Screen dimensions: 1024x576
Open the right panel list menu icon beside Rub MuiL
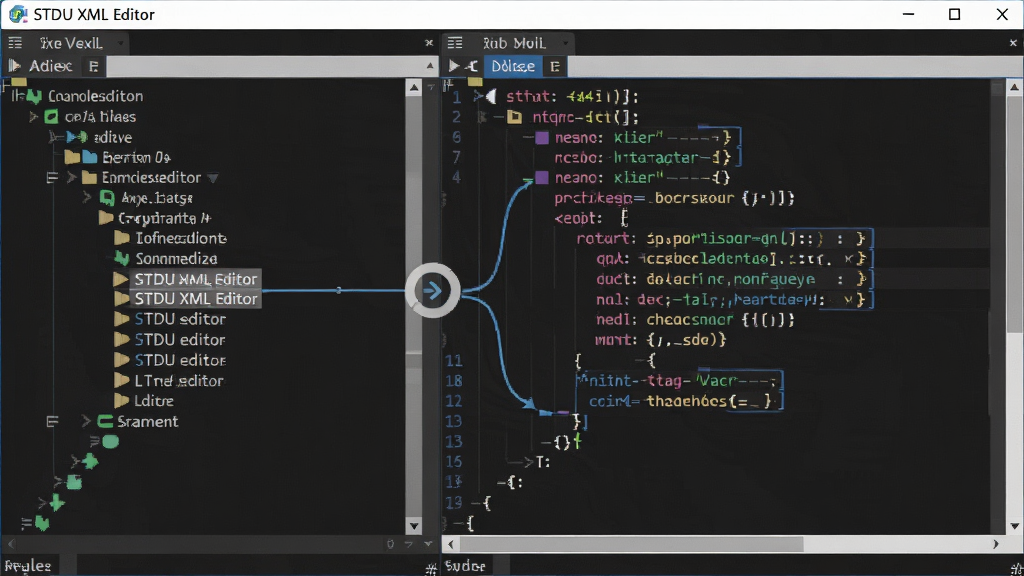455,43
